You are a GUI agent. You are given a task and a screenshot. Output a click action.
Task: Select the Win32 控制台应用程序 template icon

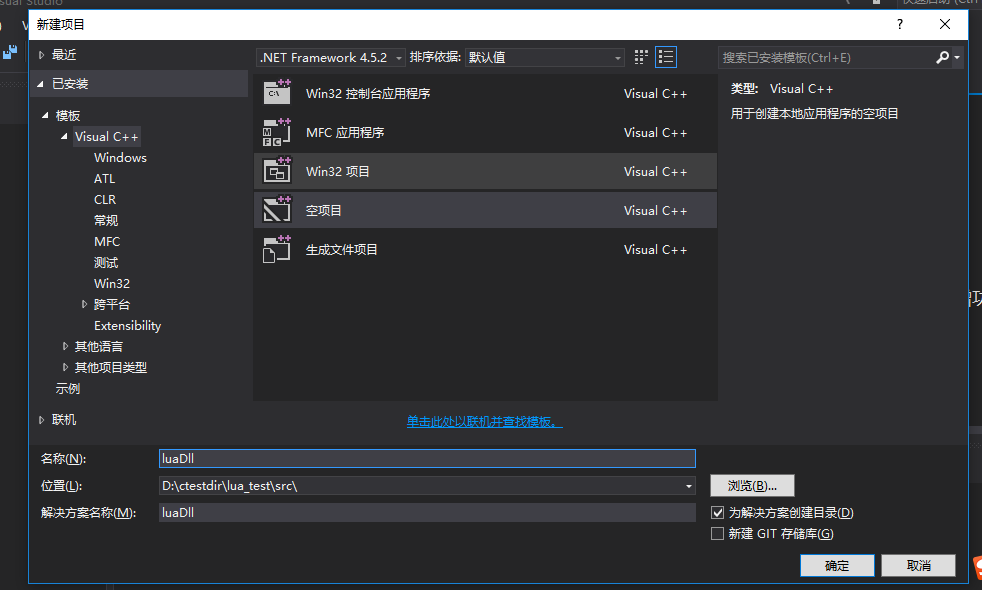pyautogui.click(x=277, y=93)
